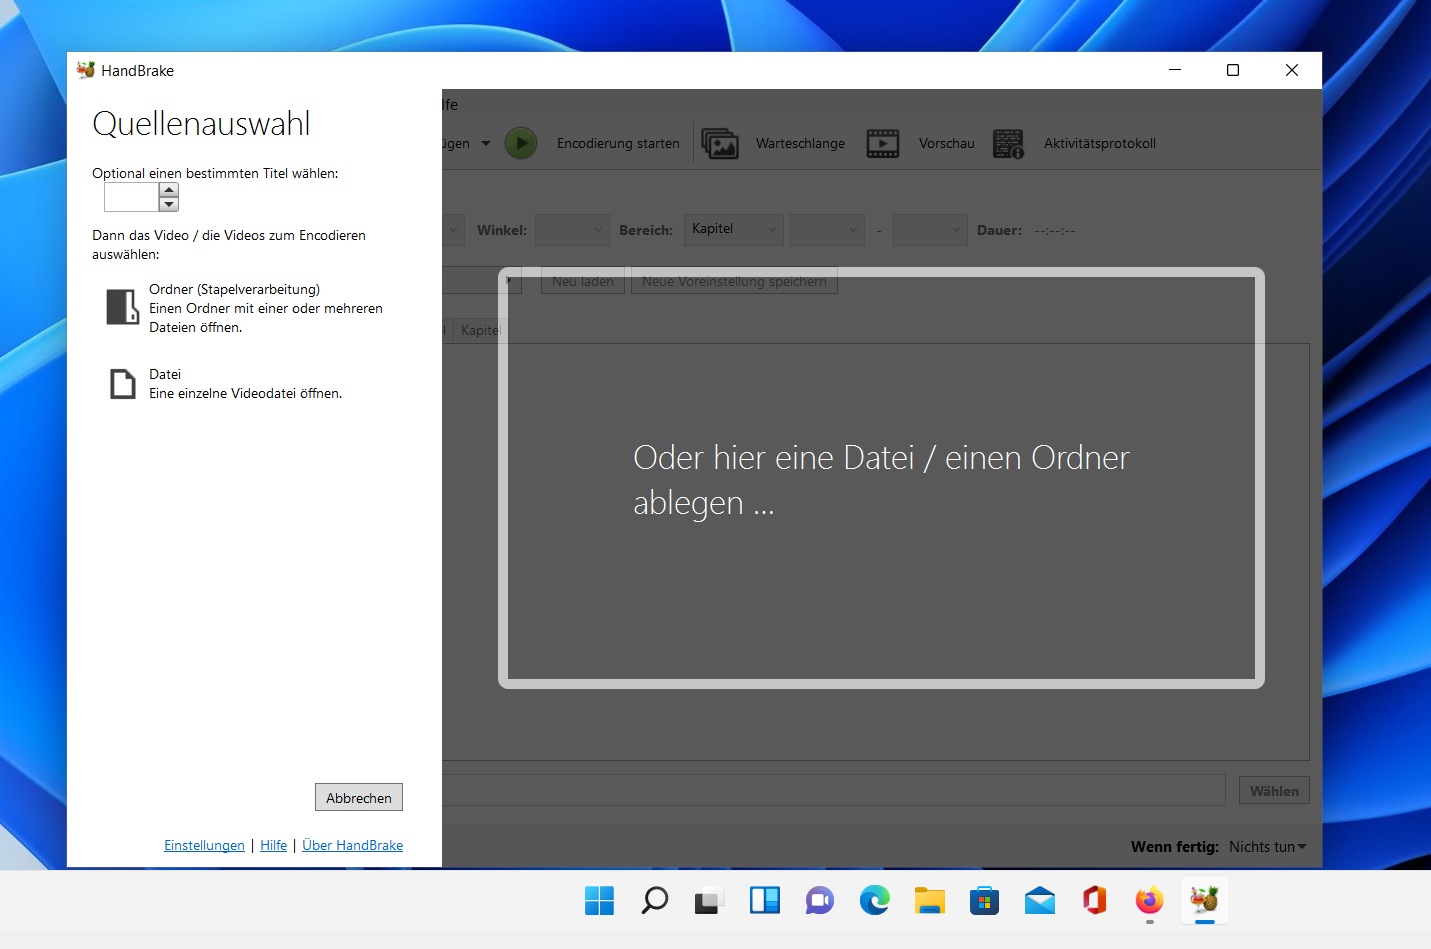Open the chapter start dropdown

tap(827, 230)
